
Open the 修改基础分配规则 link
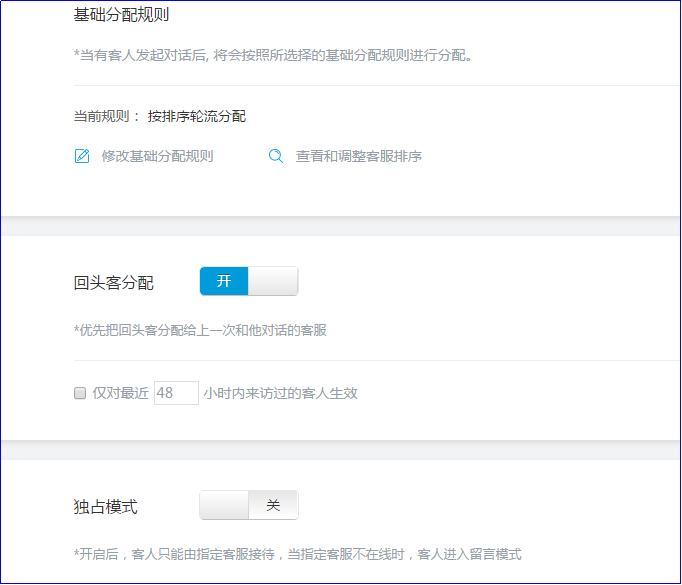pyautogui.click(x=157, y=156)
